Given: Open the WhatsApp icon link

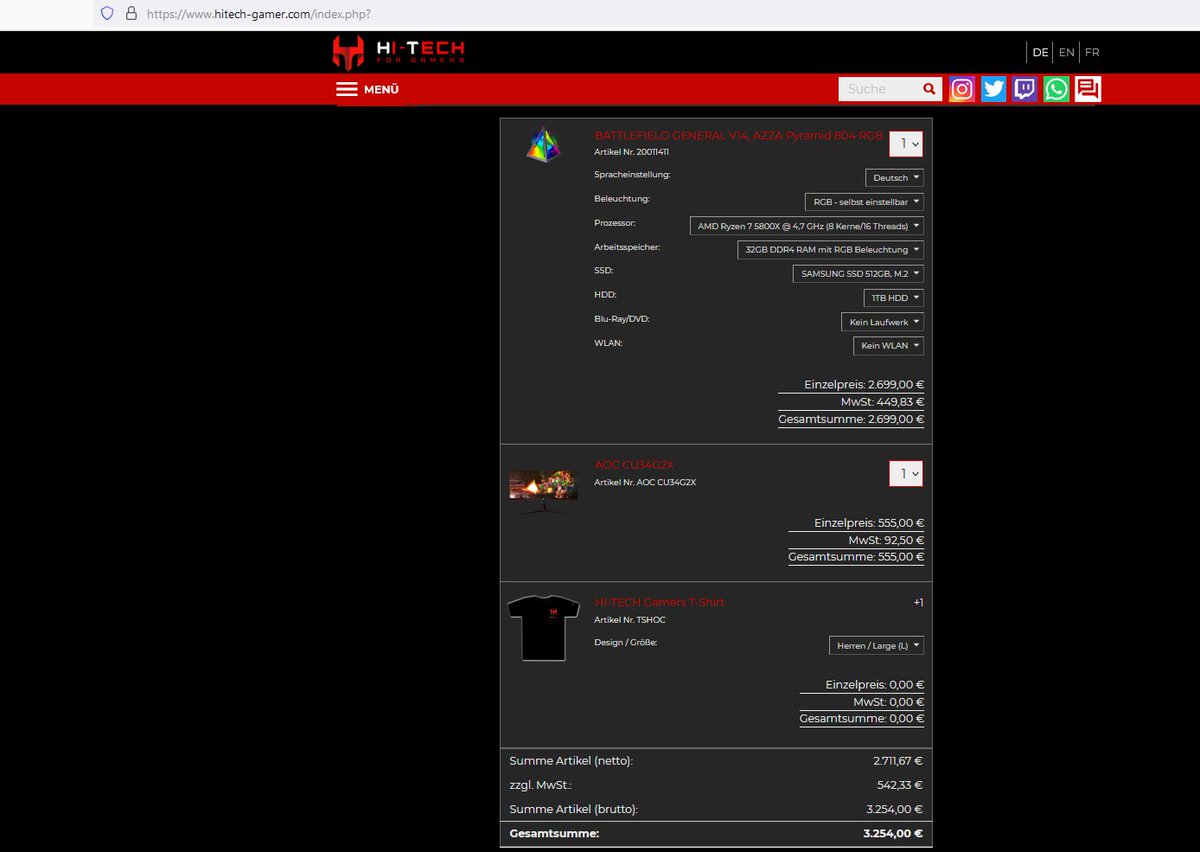Looking at the screenshot, I should coord(1056,89).
